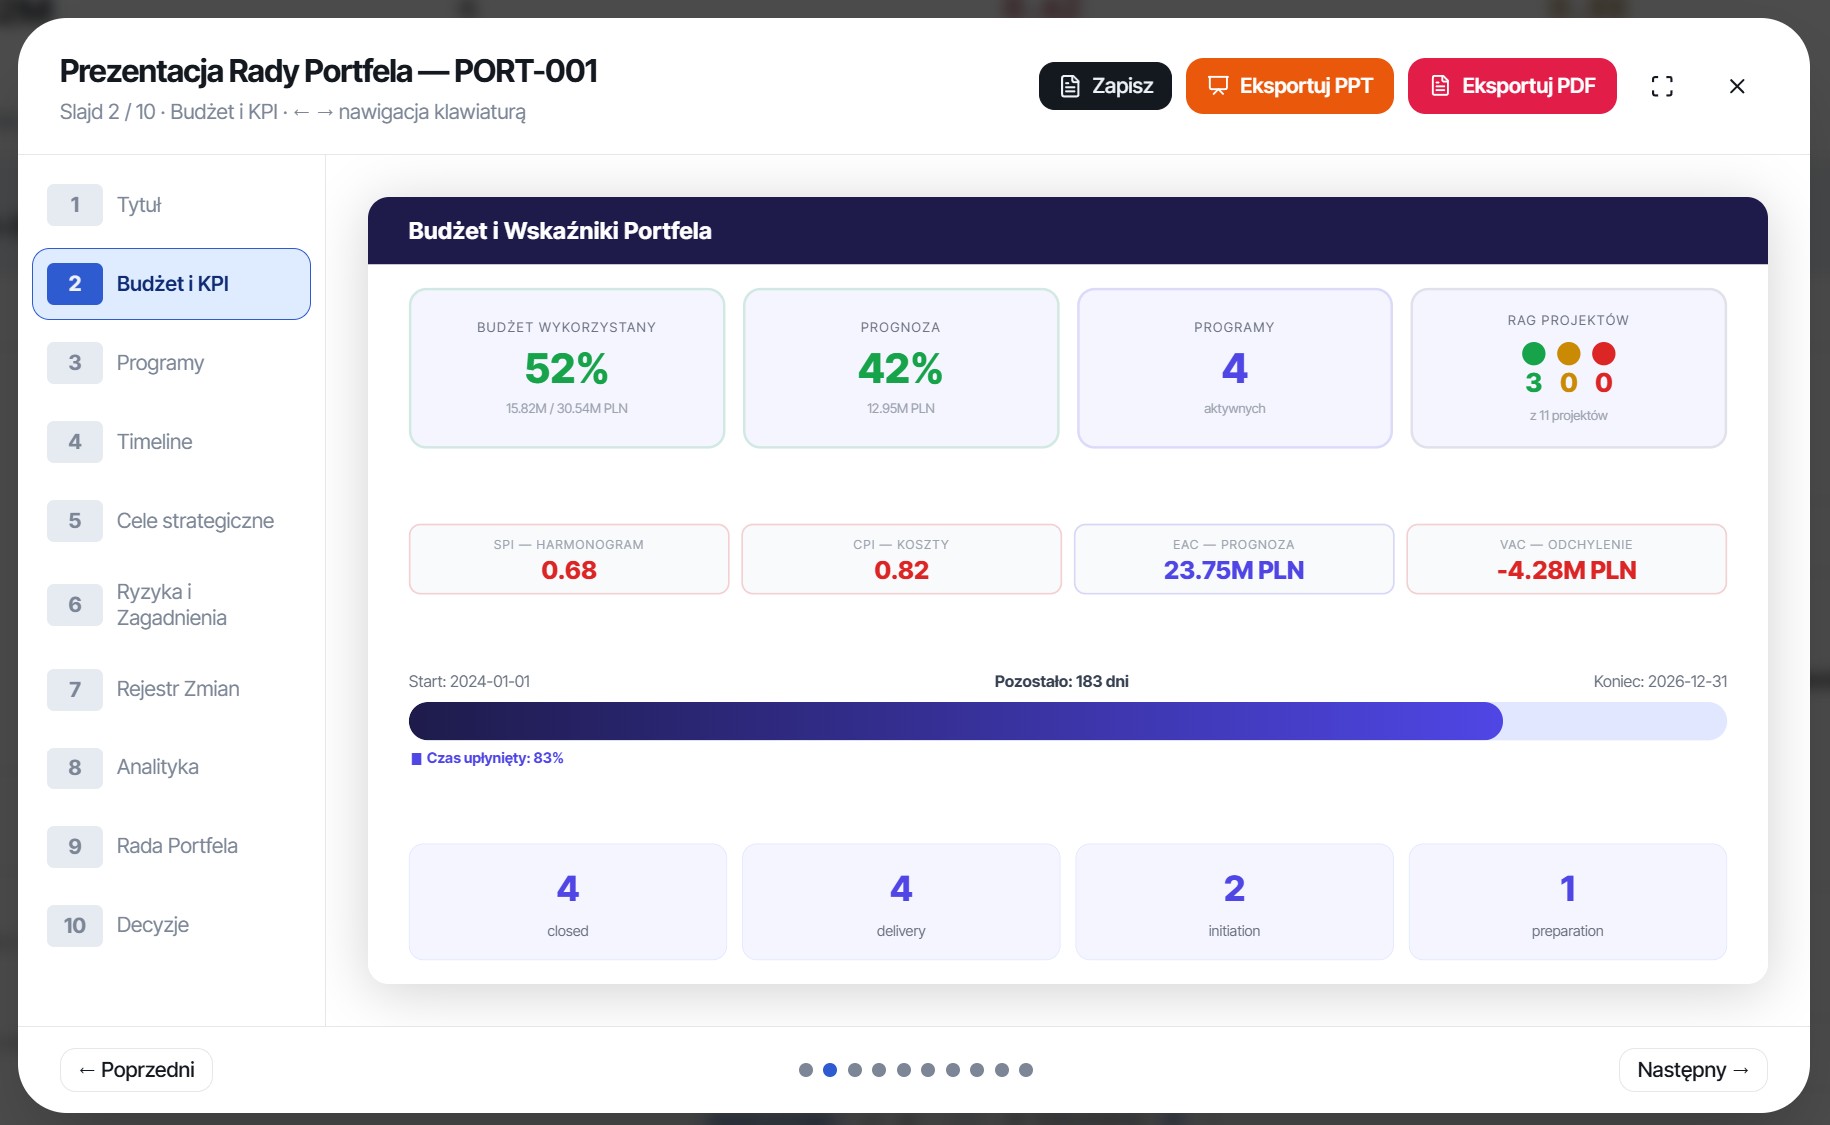This screenshot has width=1830, height=1125.
Task: Jump to last slide pagination dot
Action: [x=1026, y=1070]
